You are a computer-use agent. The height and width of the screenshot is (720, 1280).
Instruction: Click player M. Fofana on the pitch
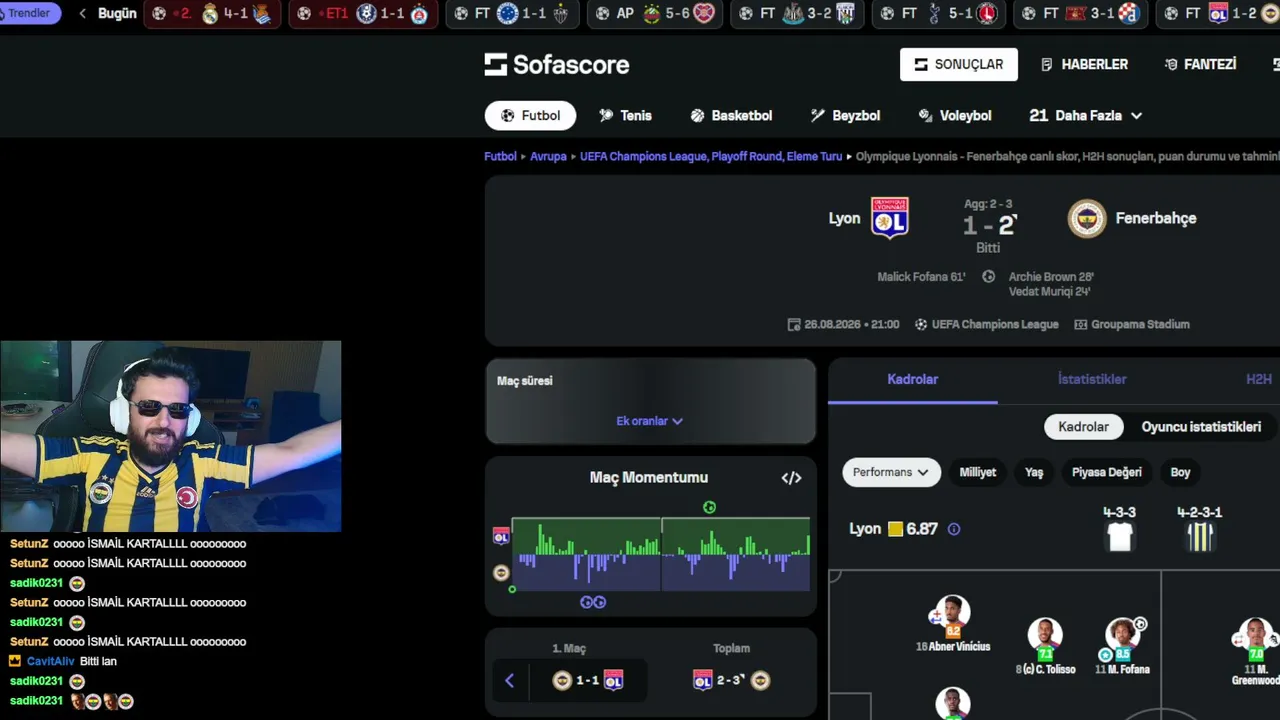[1122, 646]
